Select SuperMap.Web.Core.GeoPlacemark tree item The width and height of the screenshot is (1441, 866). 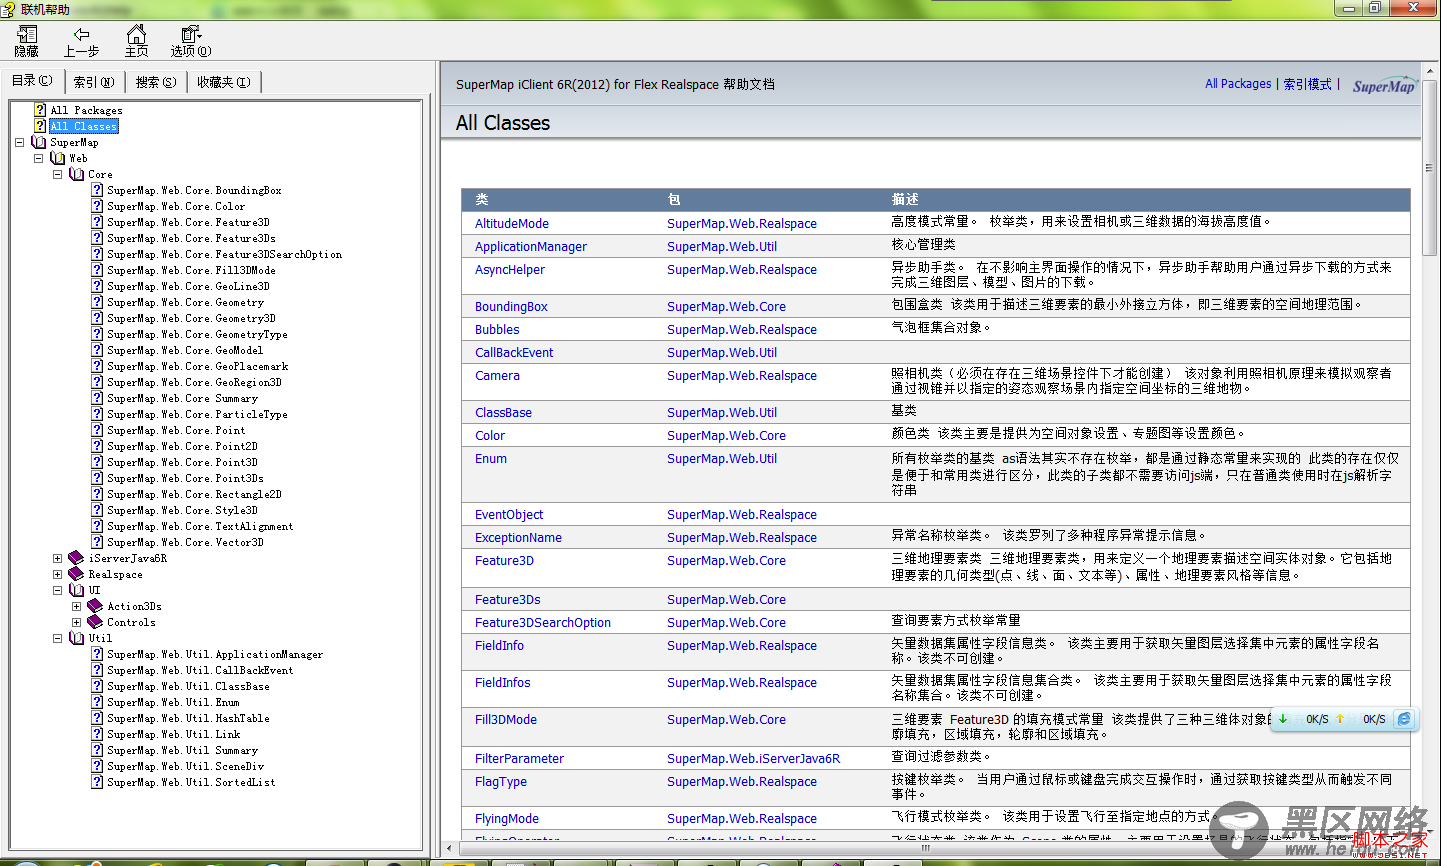coord(198,366)
